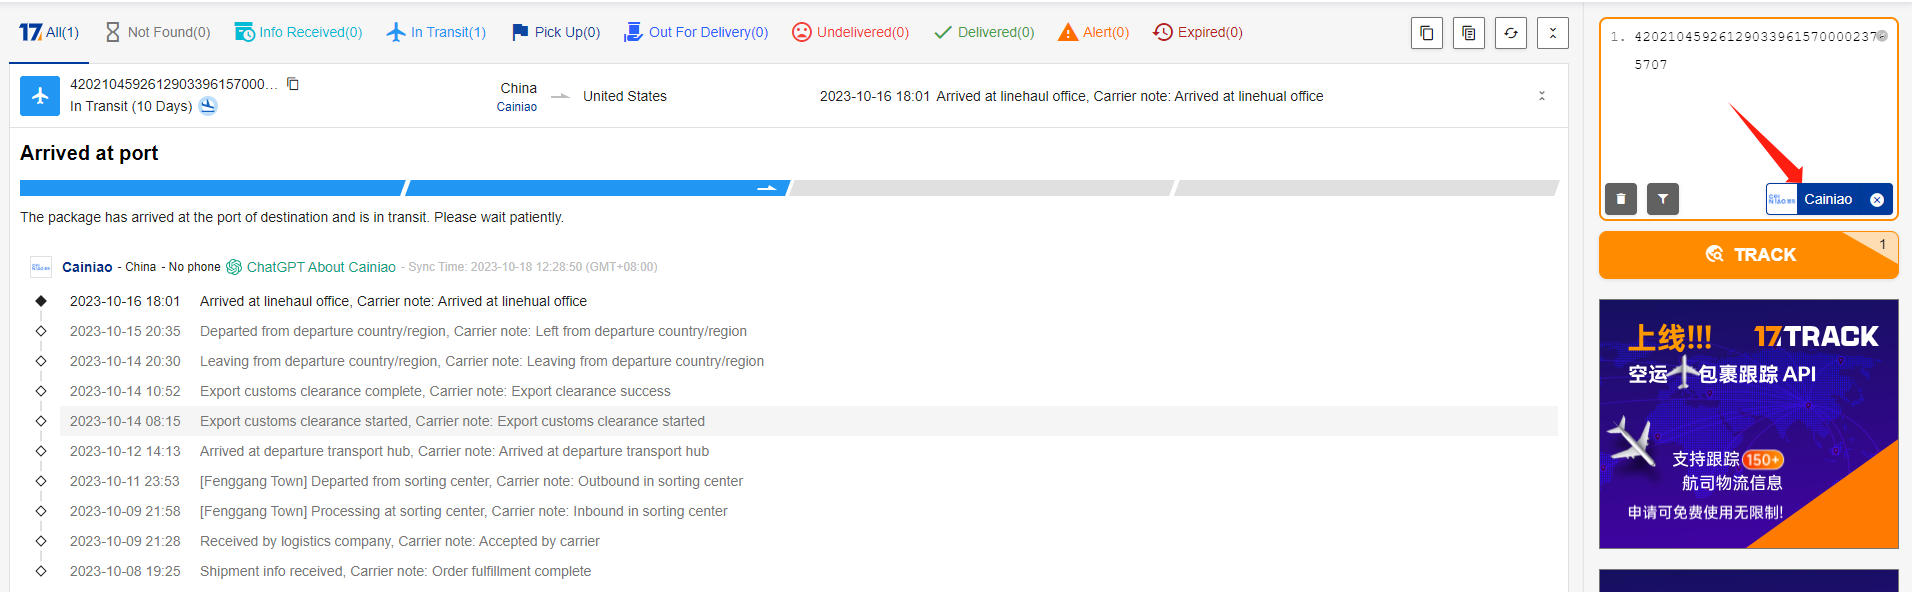Viewport: 1912px width, 592px height.
Task: Open the Alert(0) filter tab
Action: tap(1093, 32)
